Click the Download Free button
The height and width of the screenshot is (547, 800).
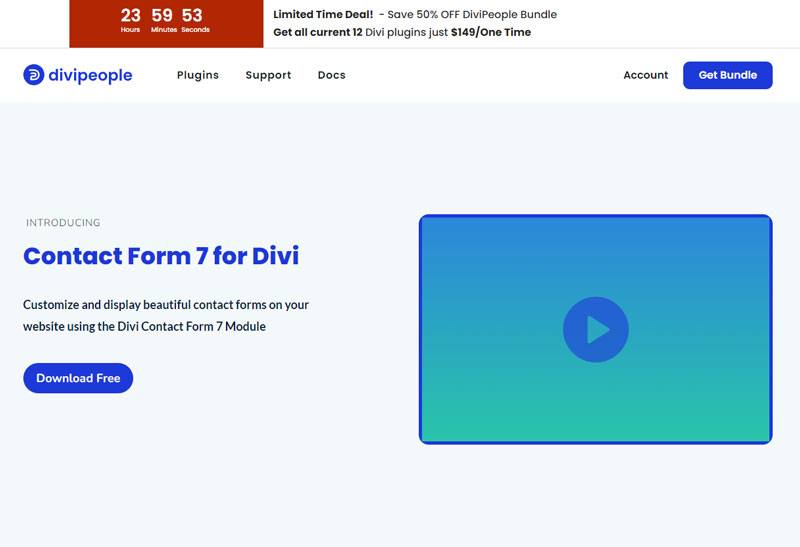pos(78,378)
